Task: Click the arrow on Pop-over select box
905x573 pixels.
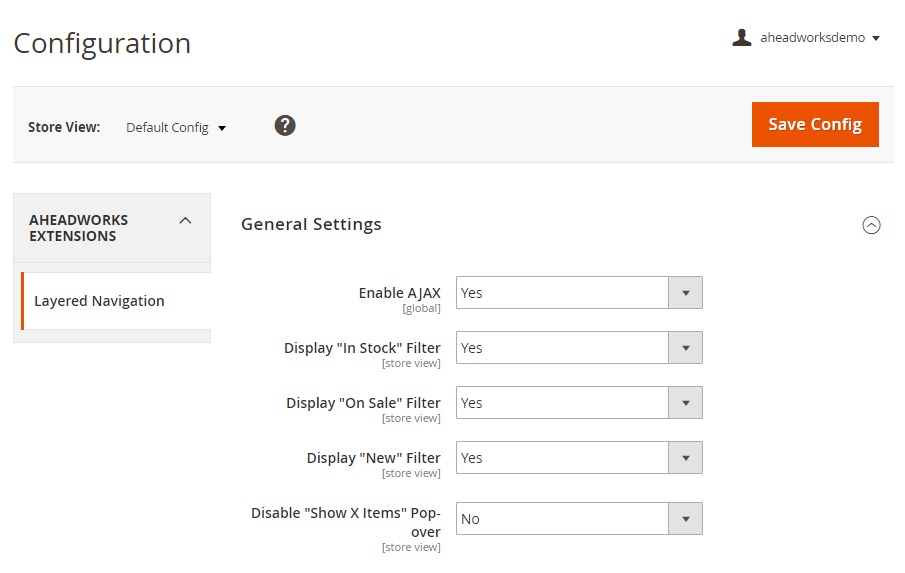Action: click(686, 519)
